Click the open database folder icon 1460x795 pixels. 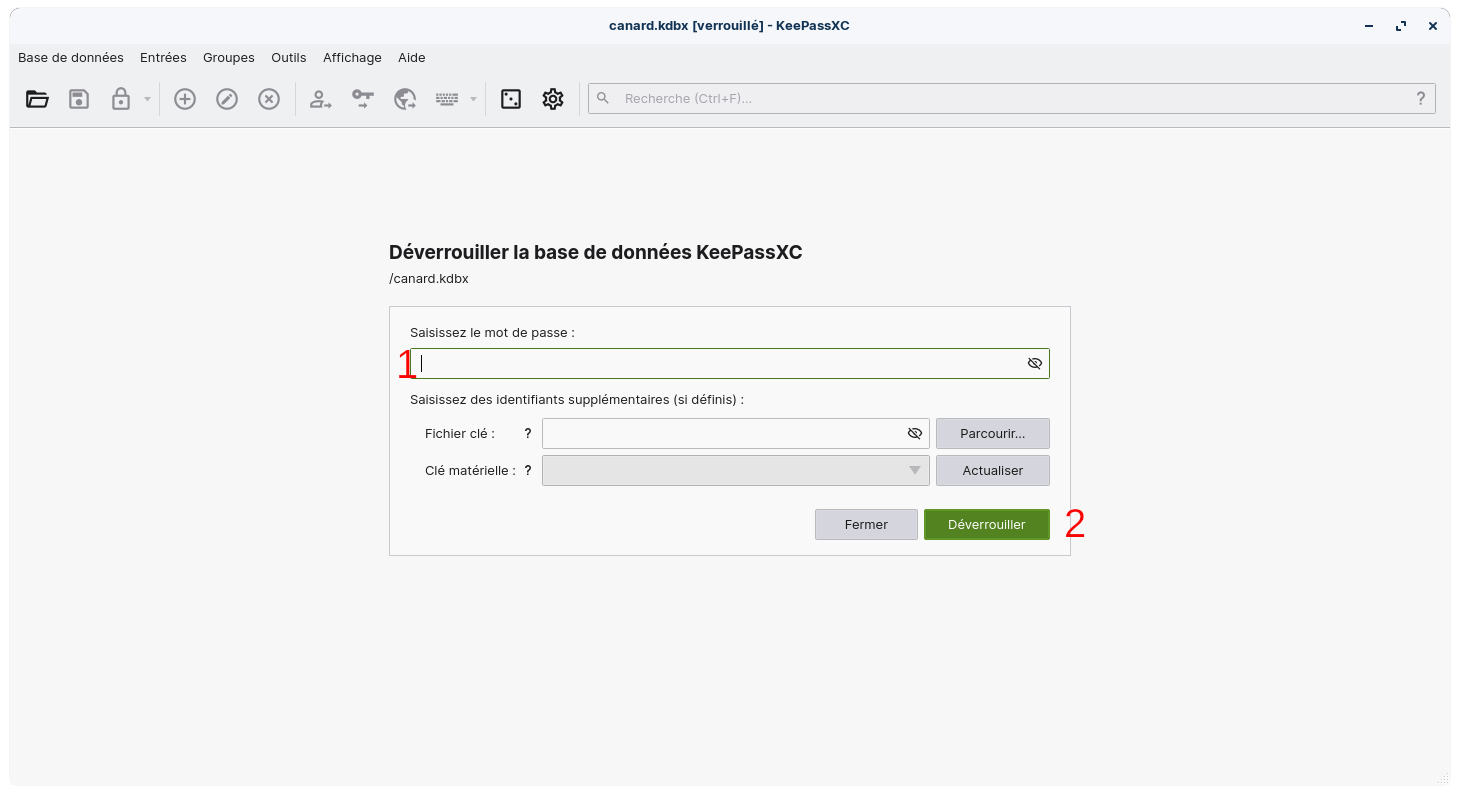[x=37, y=99]
